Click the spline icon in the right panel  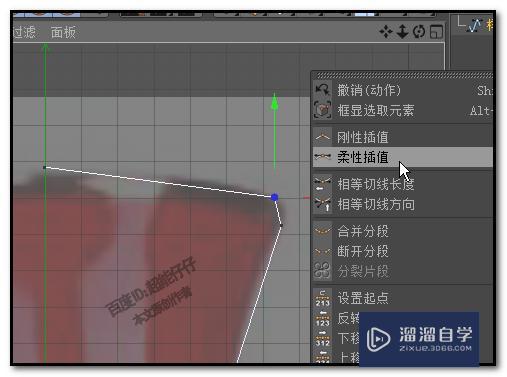[x=474, y=25]
